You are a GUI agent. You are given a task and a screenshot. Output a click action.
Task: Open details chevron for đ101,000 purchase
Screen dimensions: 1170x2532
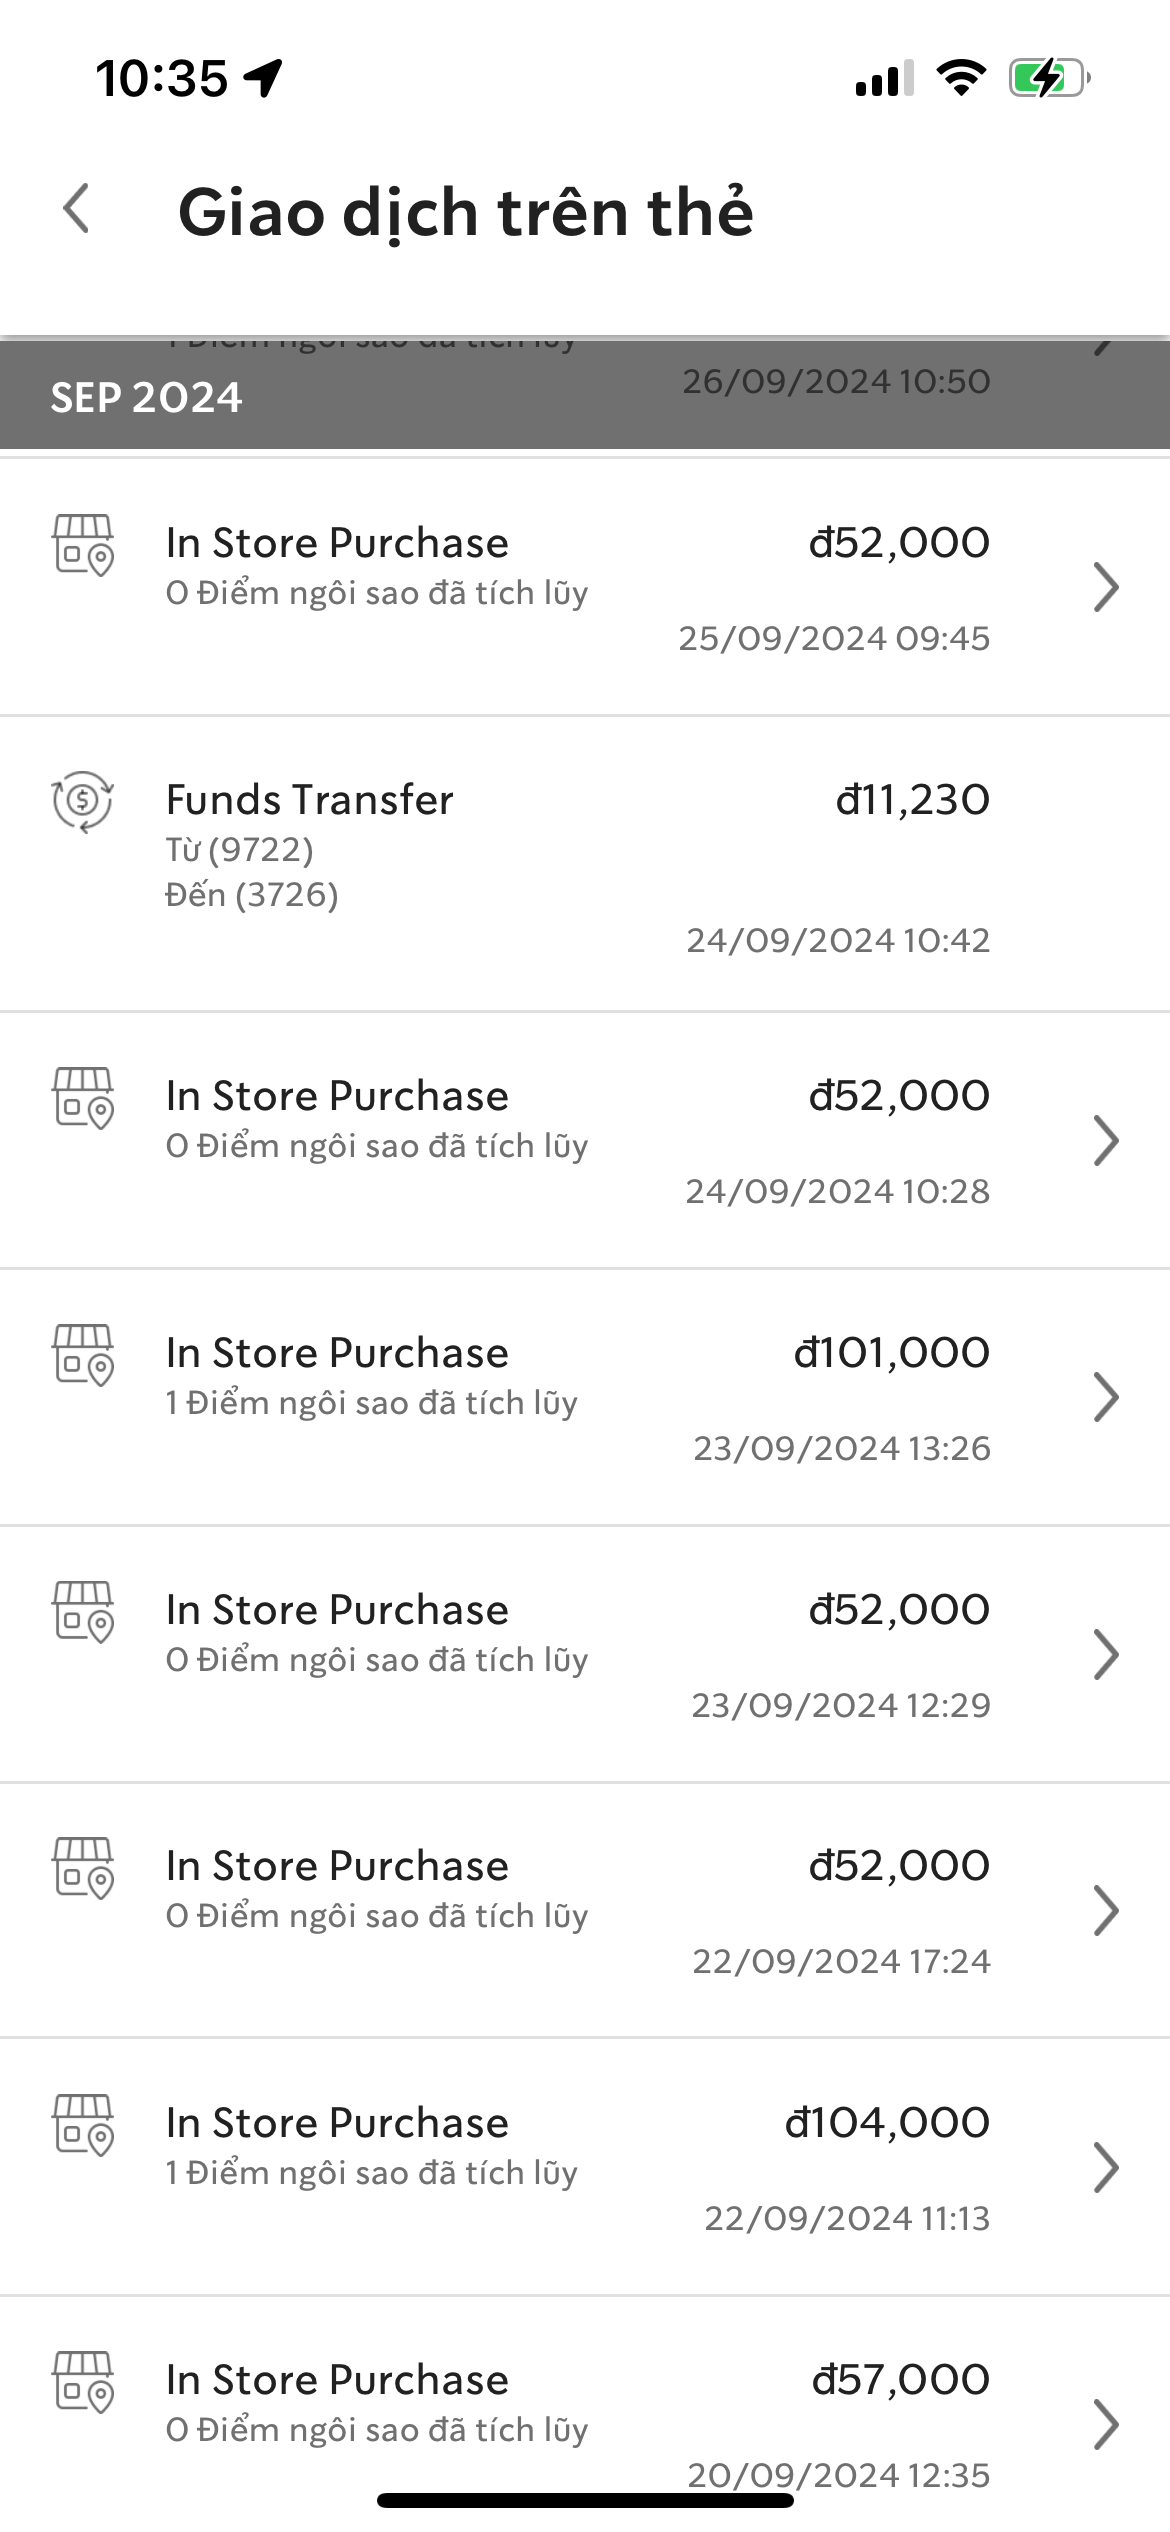1105,1398
